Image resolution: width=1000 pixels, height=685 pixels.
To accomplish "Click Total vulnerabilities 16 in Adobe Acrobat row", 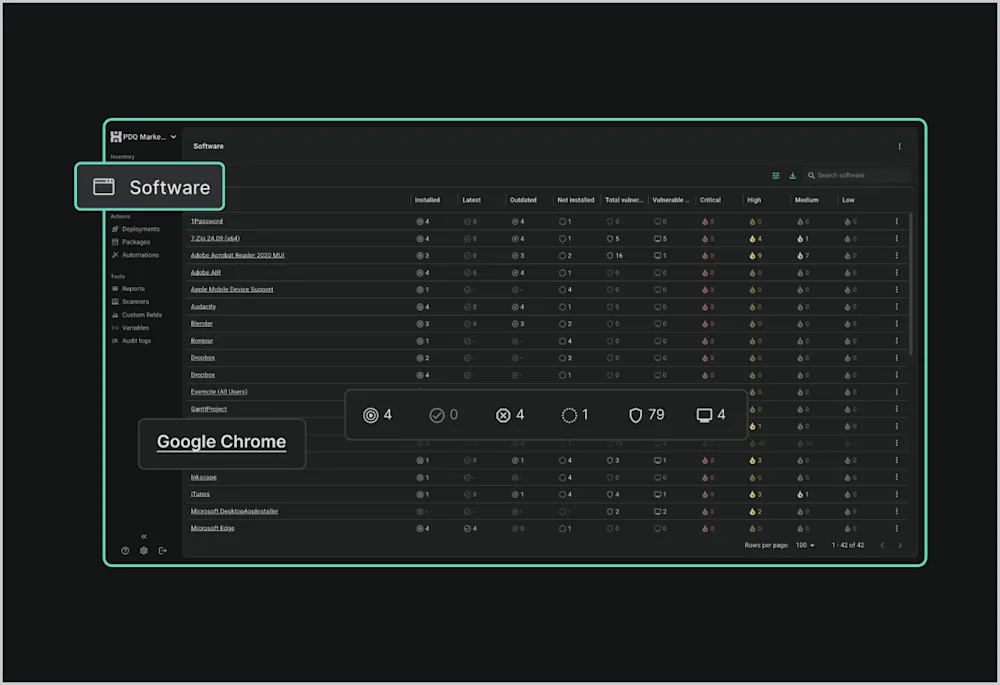I will pos(615,256).
